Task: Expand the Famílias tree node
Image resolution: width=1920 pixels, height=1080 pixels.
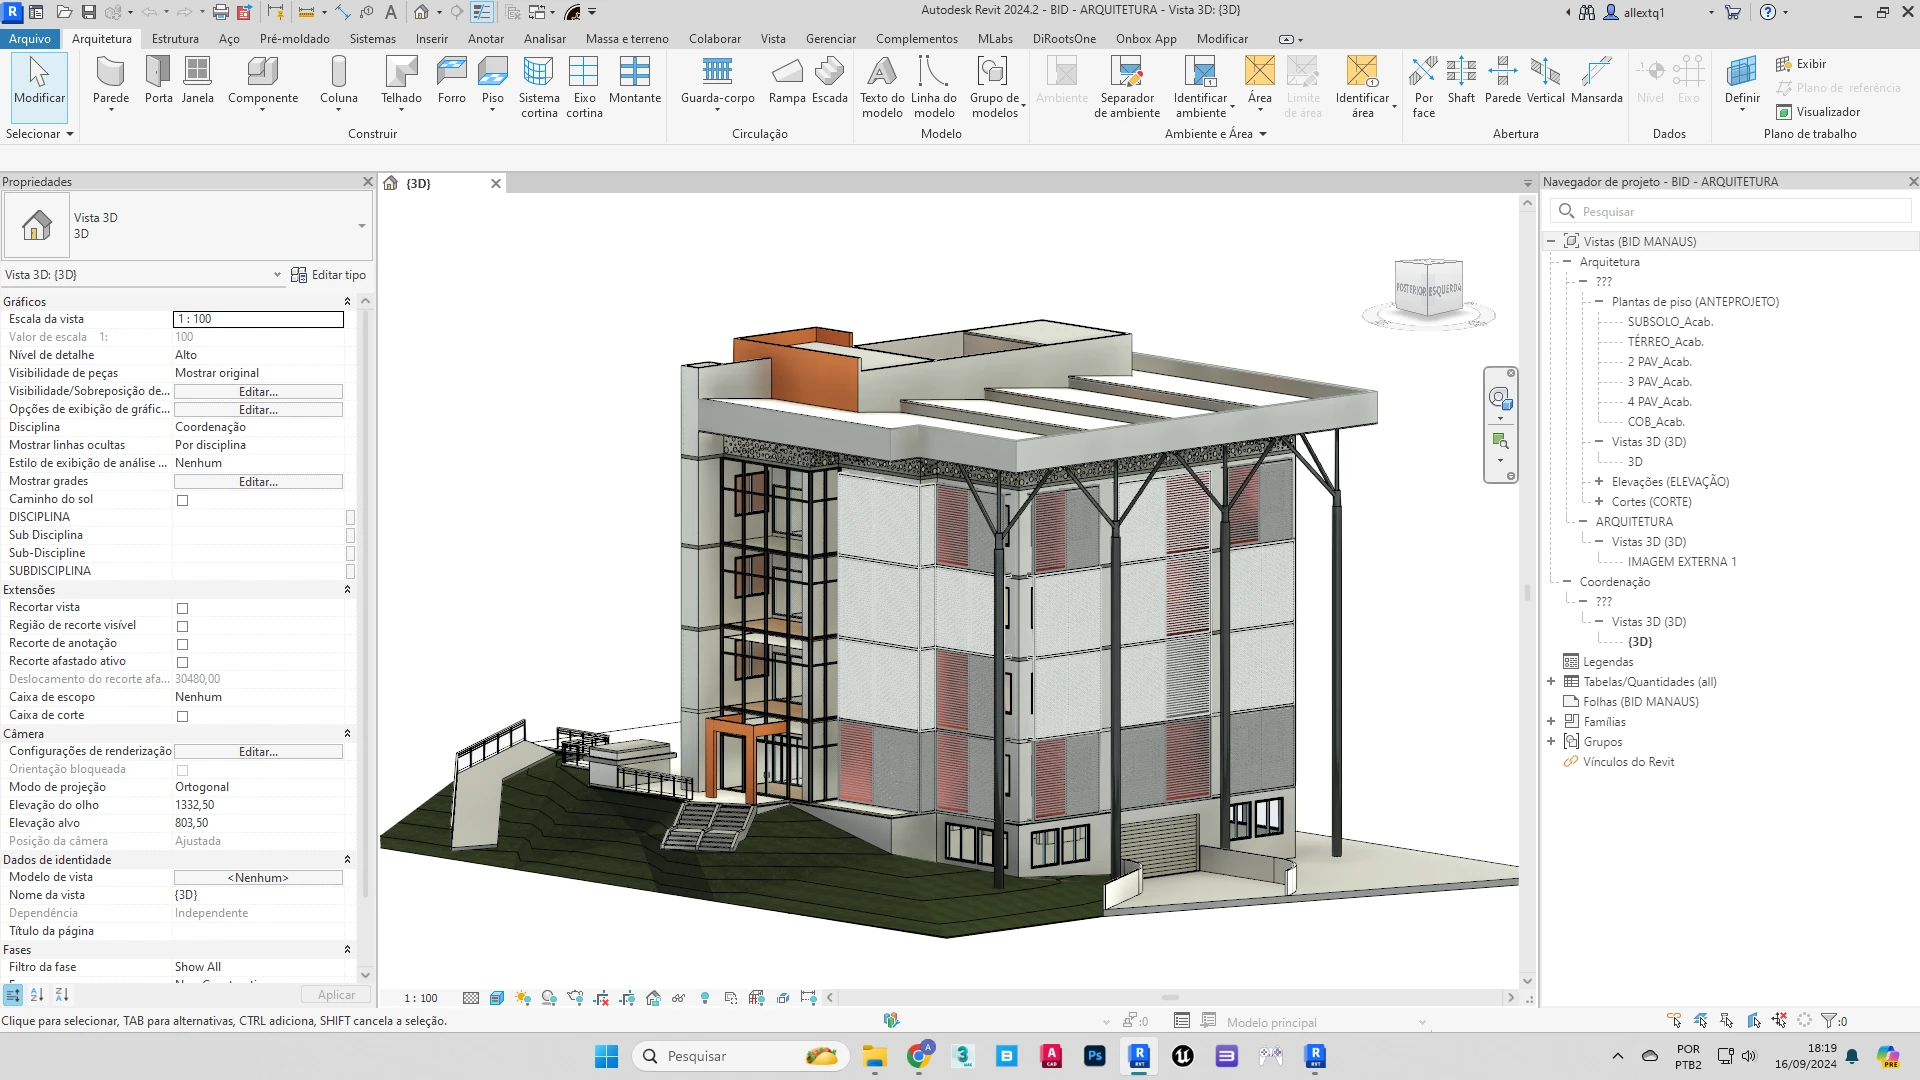Action: click(x=1551, y=721)
